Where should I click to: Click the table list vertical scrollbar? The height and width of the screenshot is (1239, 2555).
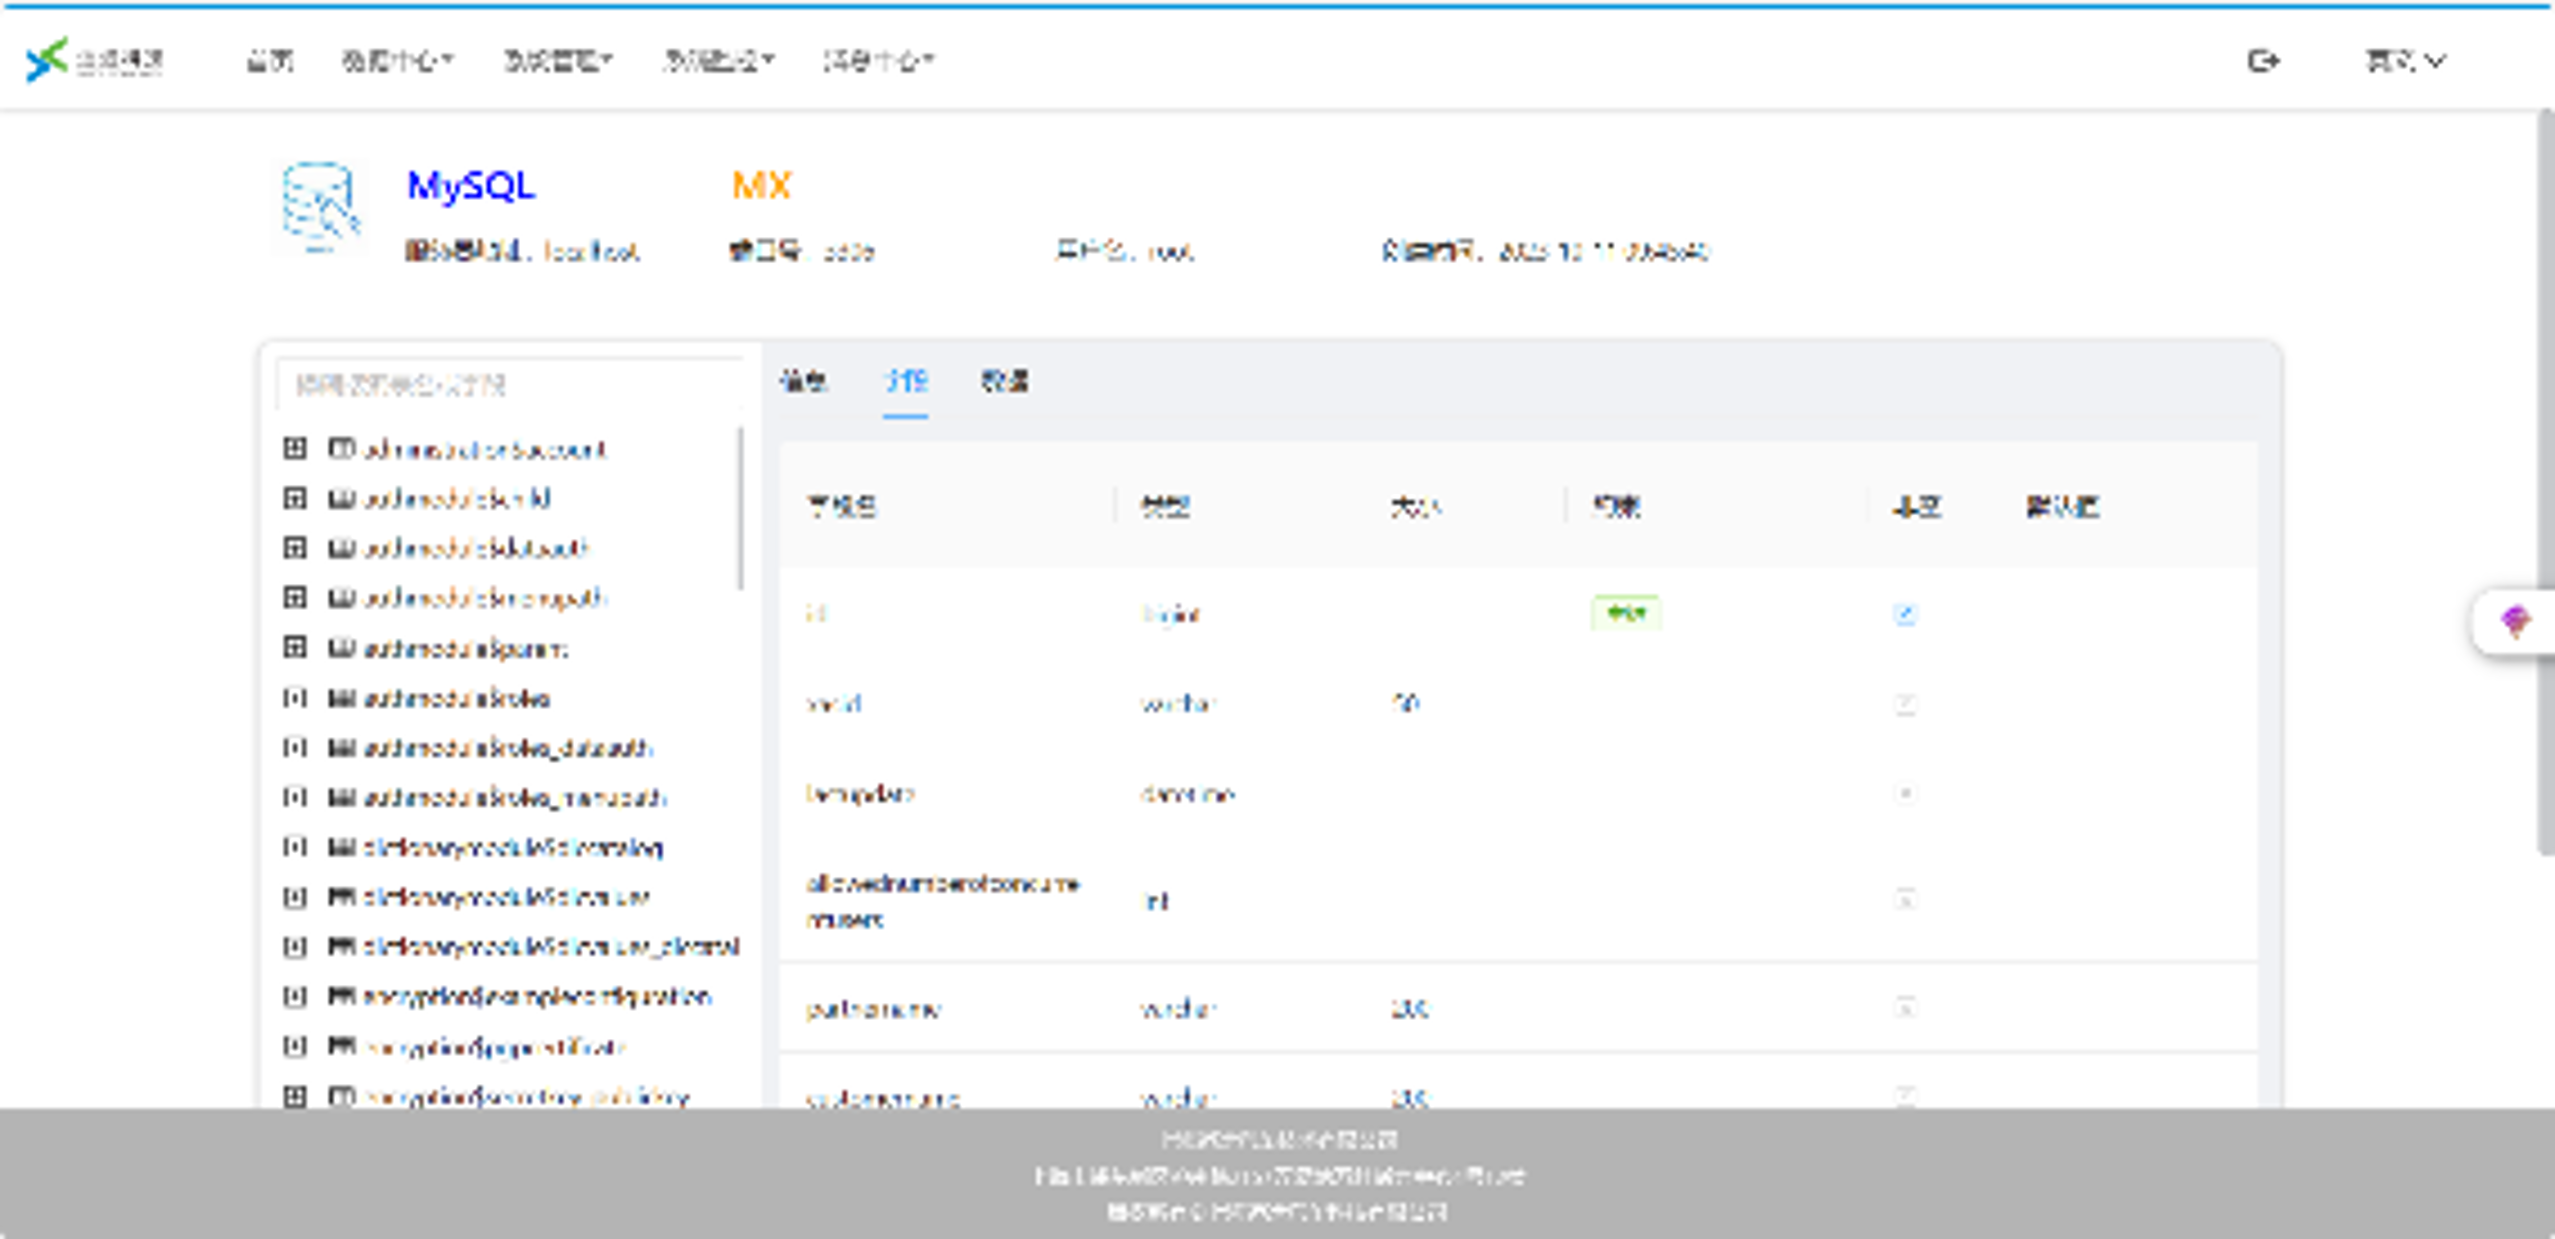tap(740, 508)
